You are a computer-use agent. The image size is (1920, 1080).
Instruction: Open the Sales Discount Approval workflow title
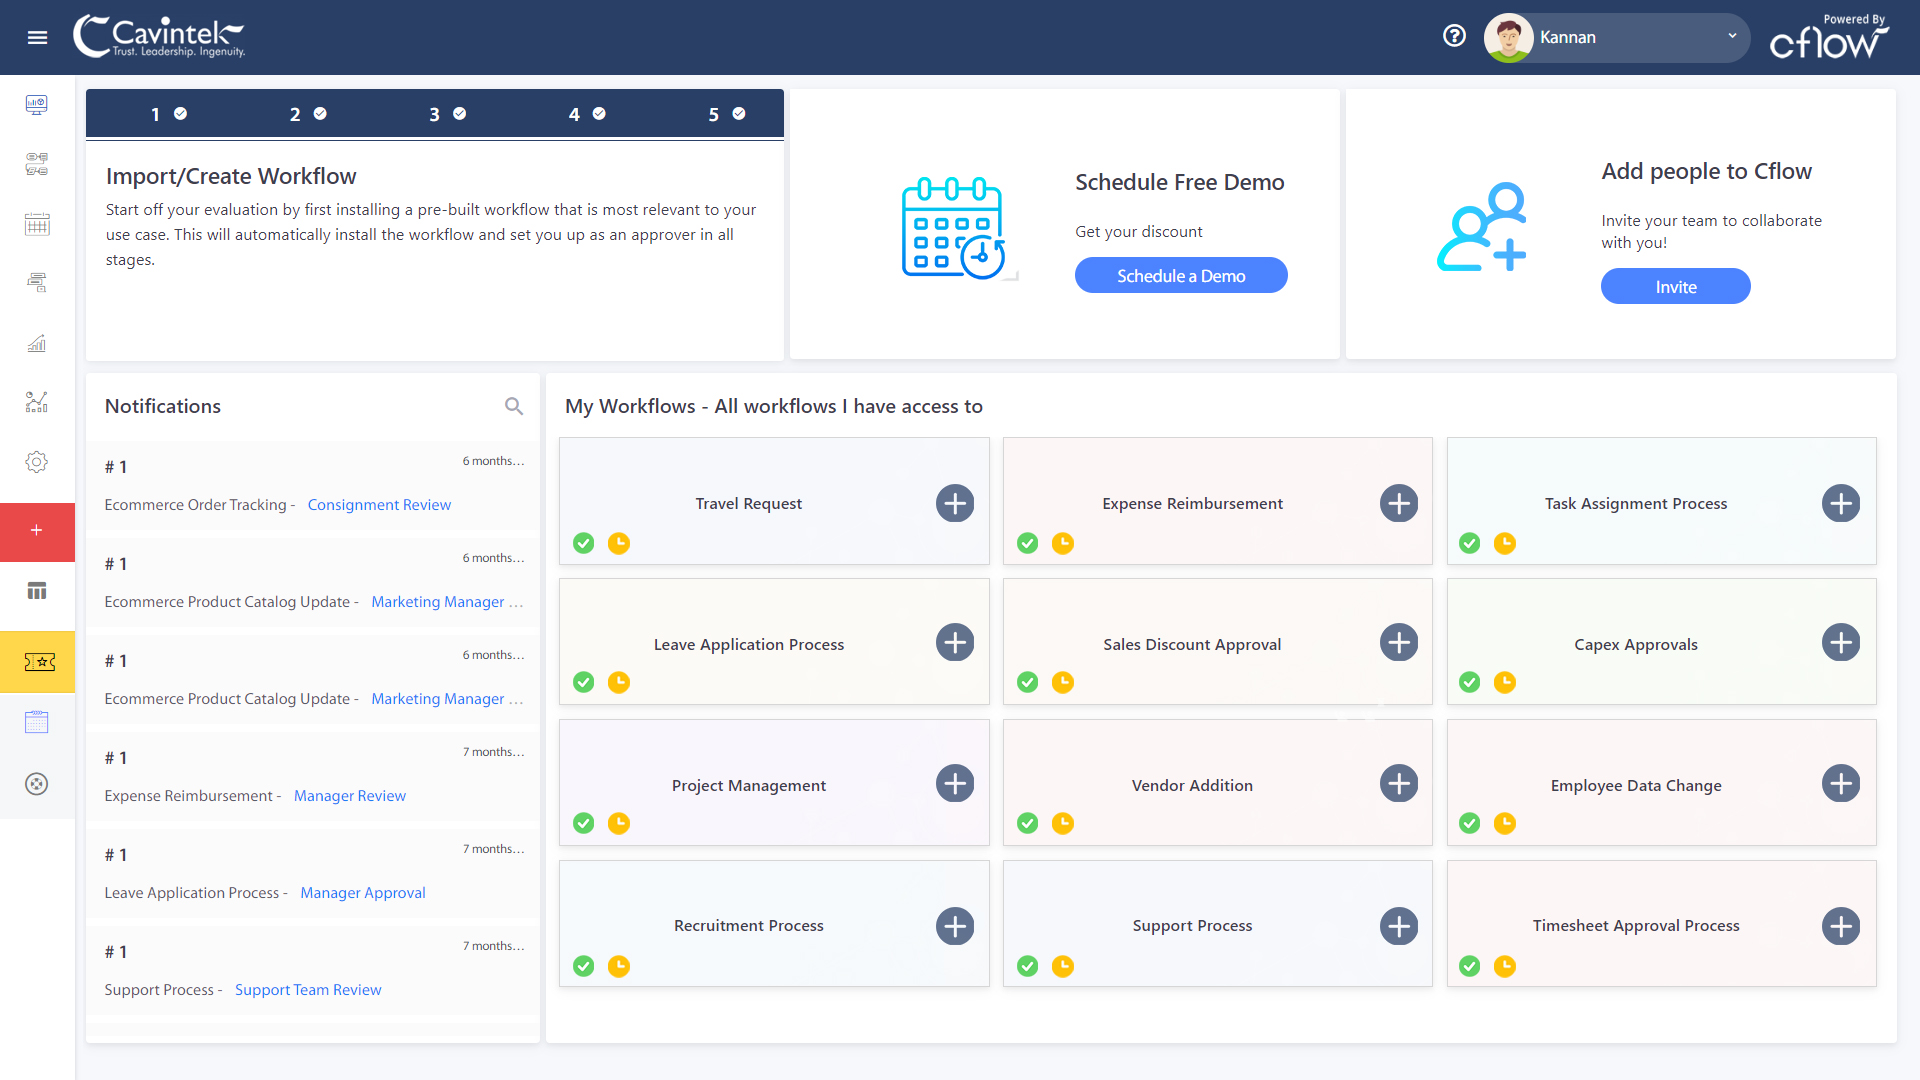(x=1192, y=645)
